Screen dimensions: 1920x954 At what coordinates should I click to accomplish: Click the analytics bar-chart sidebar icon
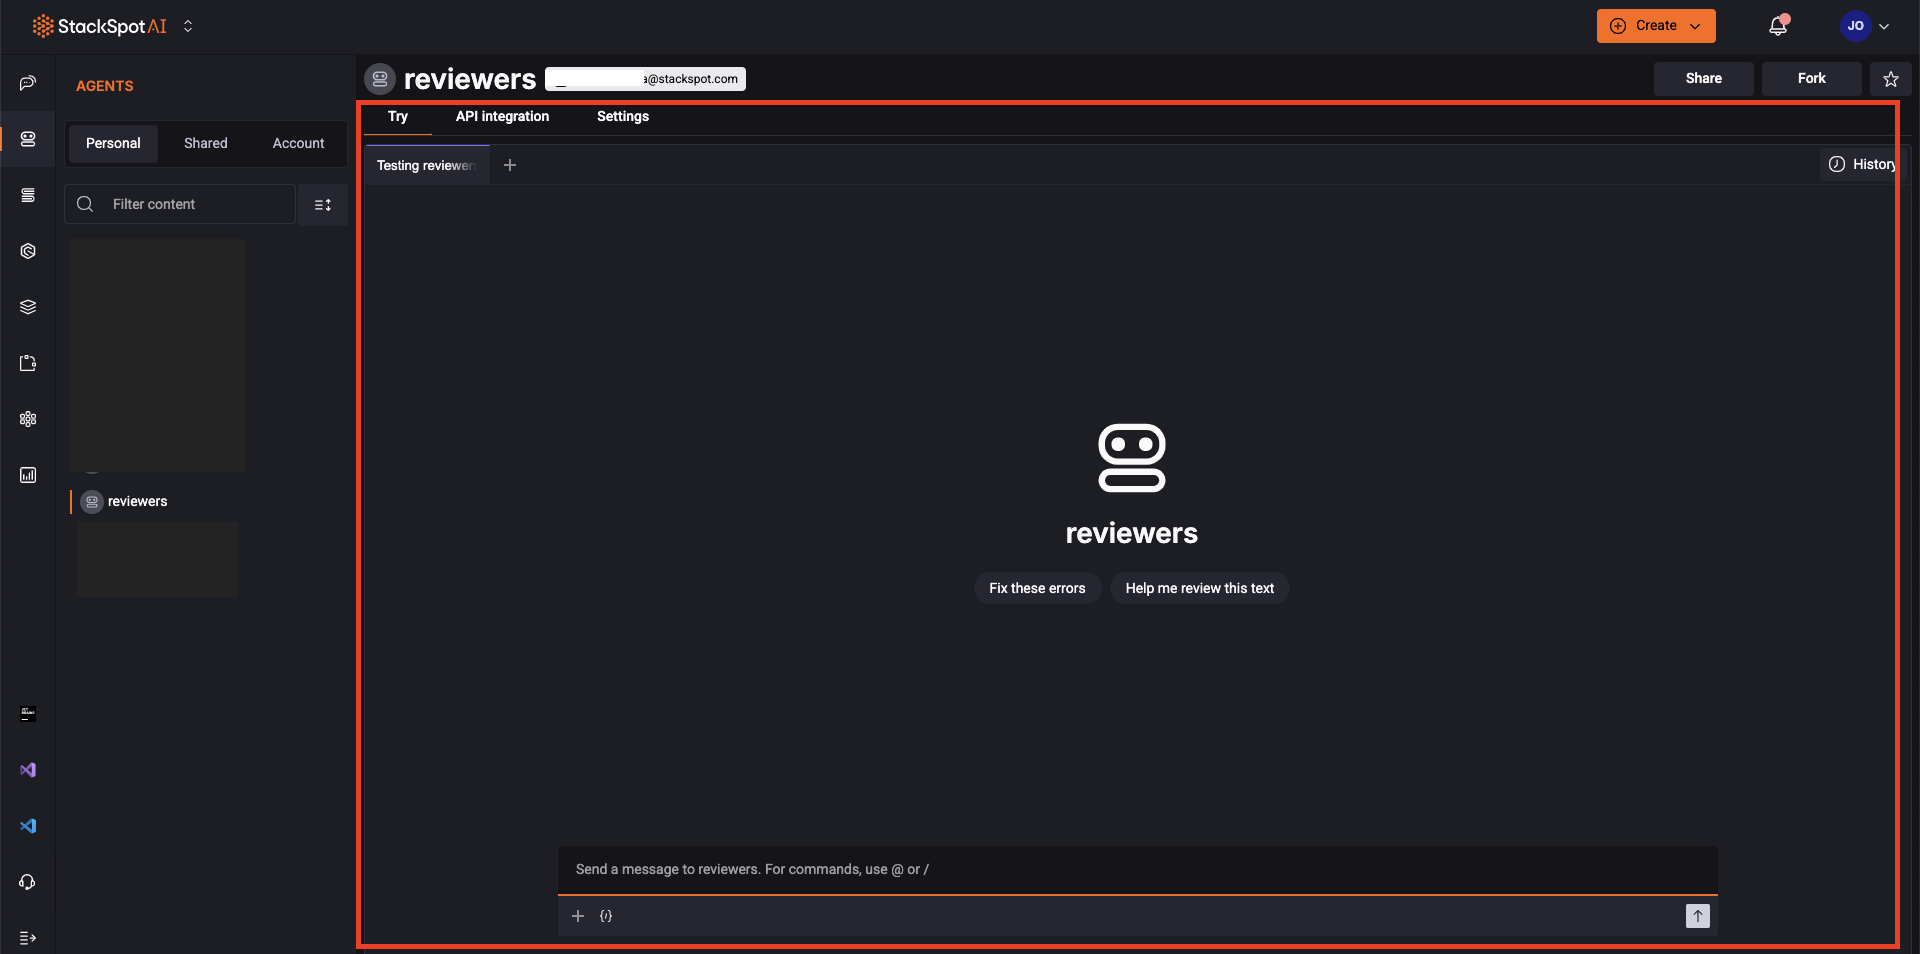tap(28, 475)
